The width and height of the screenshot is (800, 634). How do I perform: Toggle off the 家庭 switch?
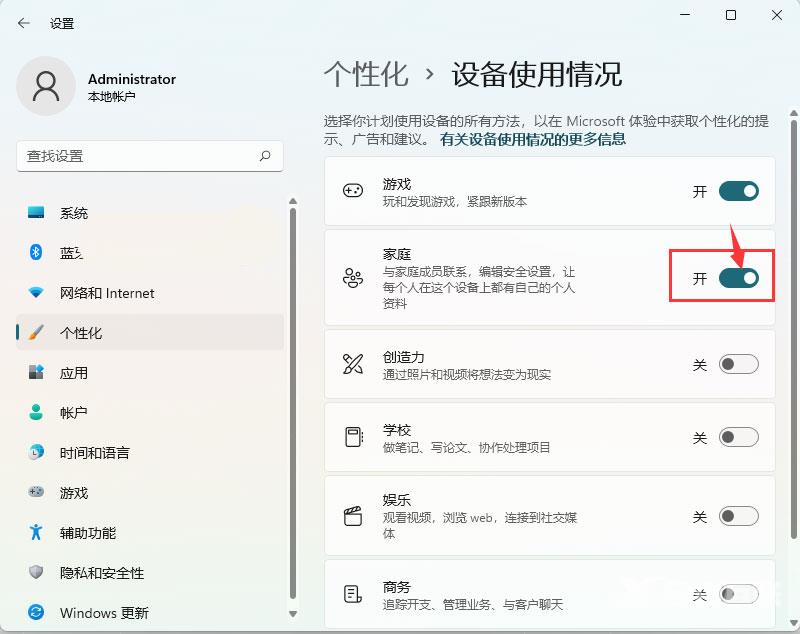tap(738, 276)
